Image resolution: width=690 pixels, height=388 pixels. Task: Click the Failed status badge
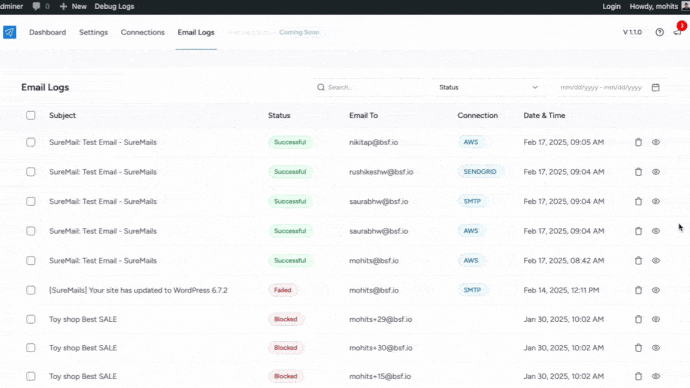point(283,290)
